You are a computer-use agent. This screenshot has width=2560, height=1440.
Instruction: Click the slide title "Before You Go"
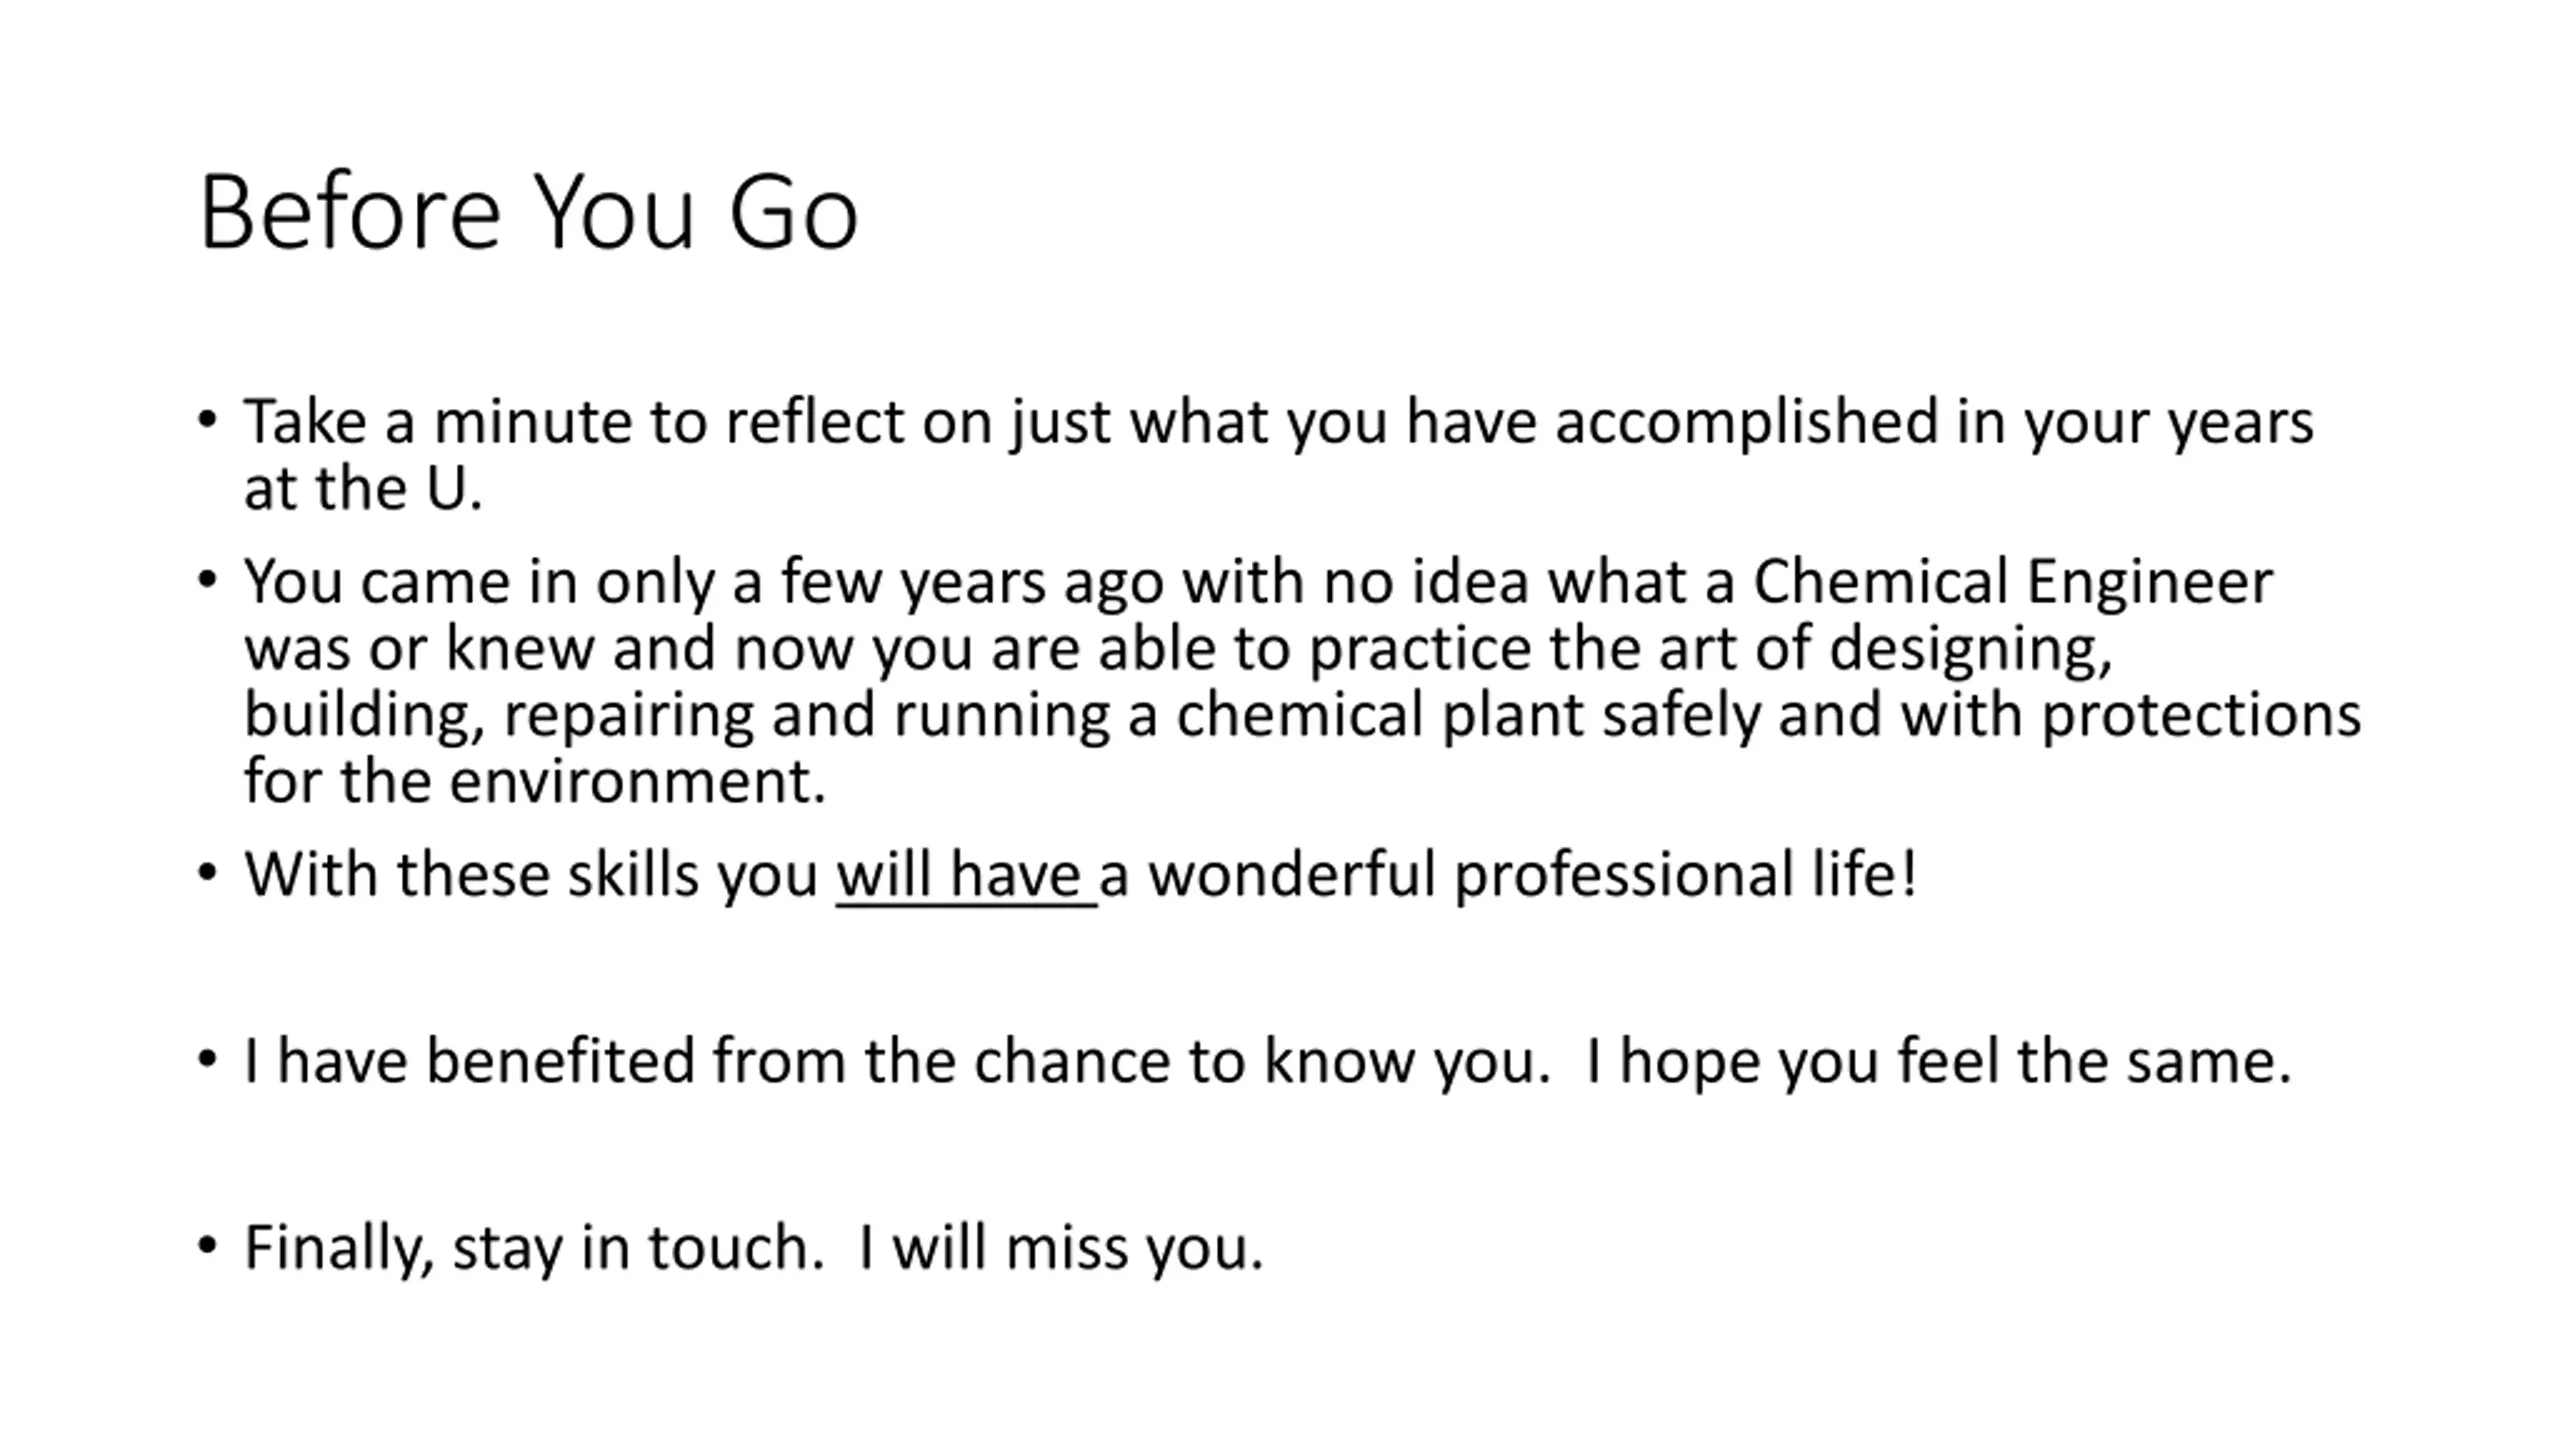tap(528, 212)
